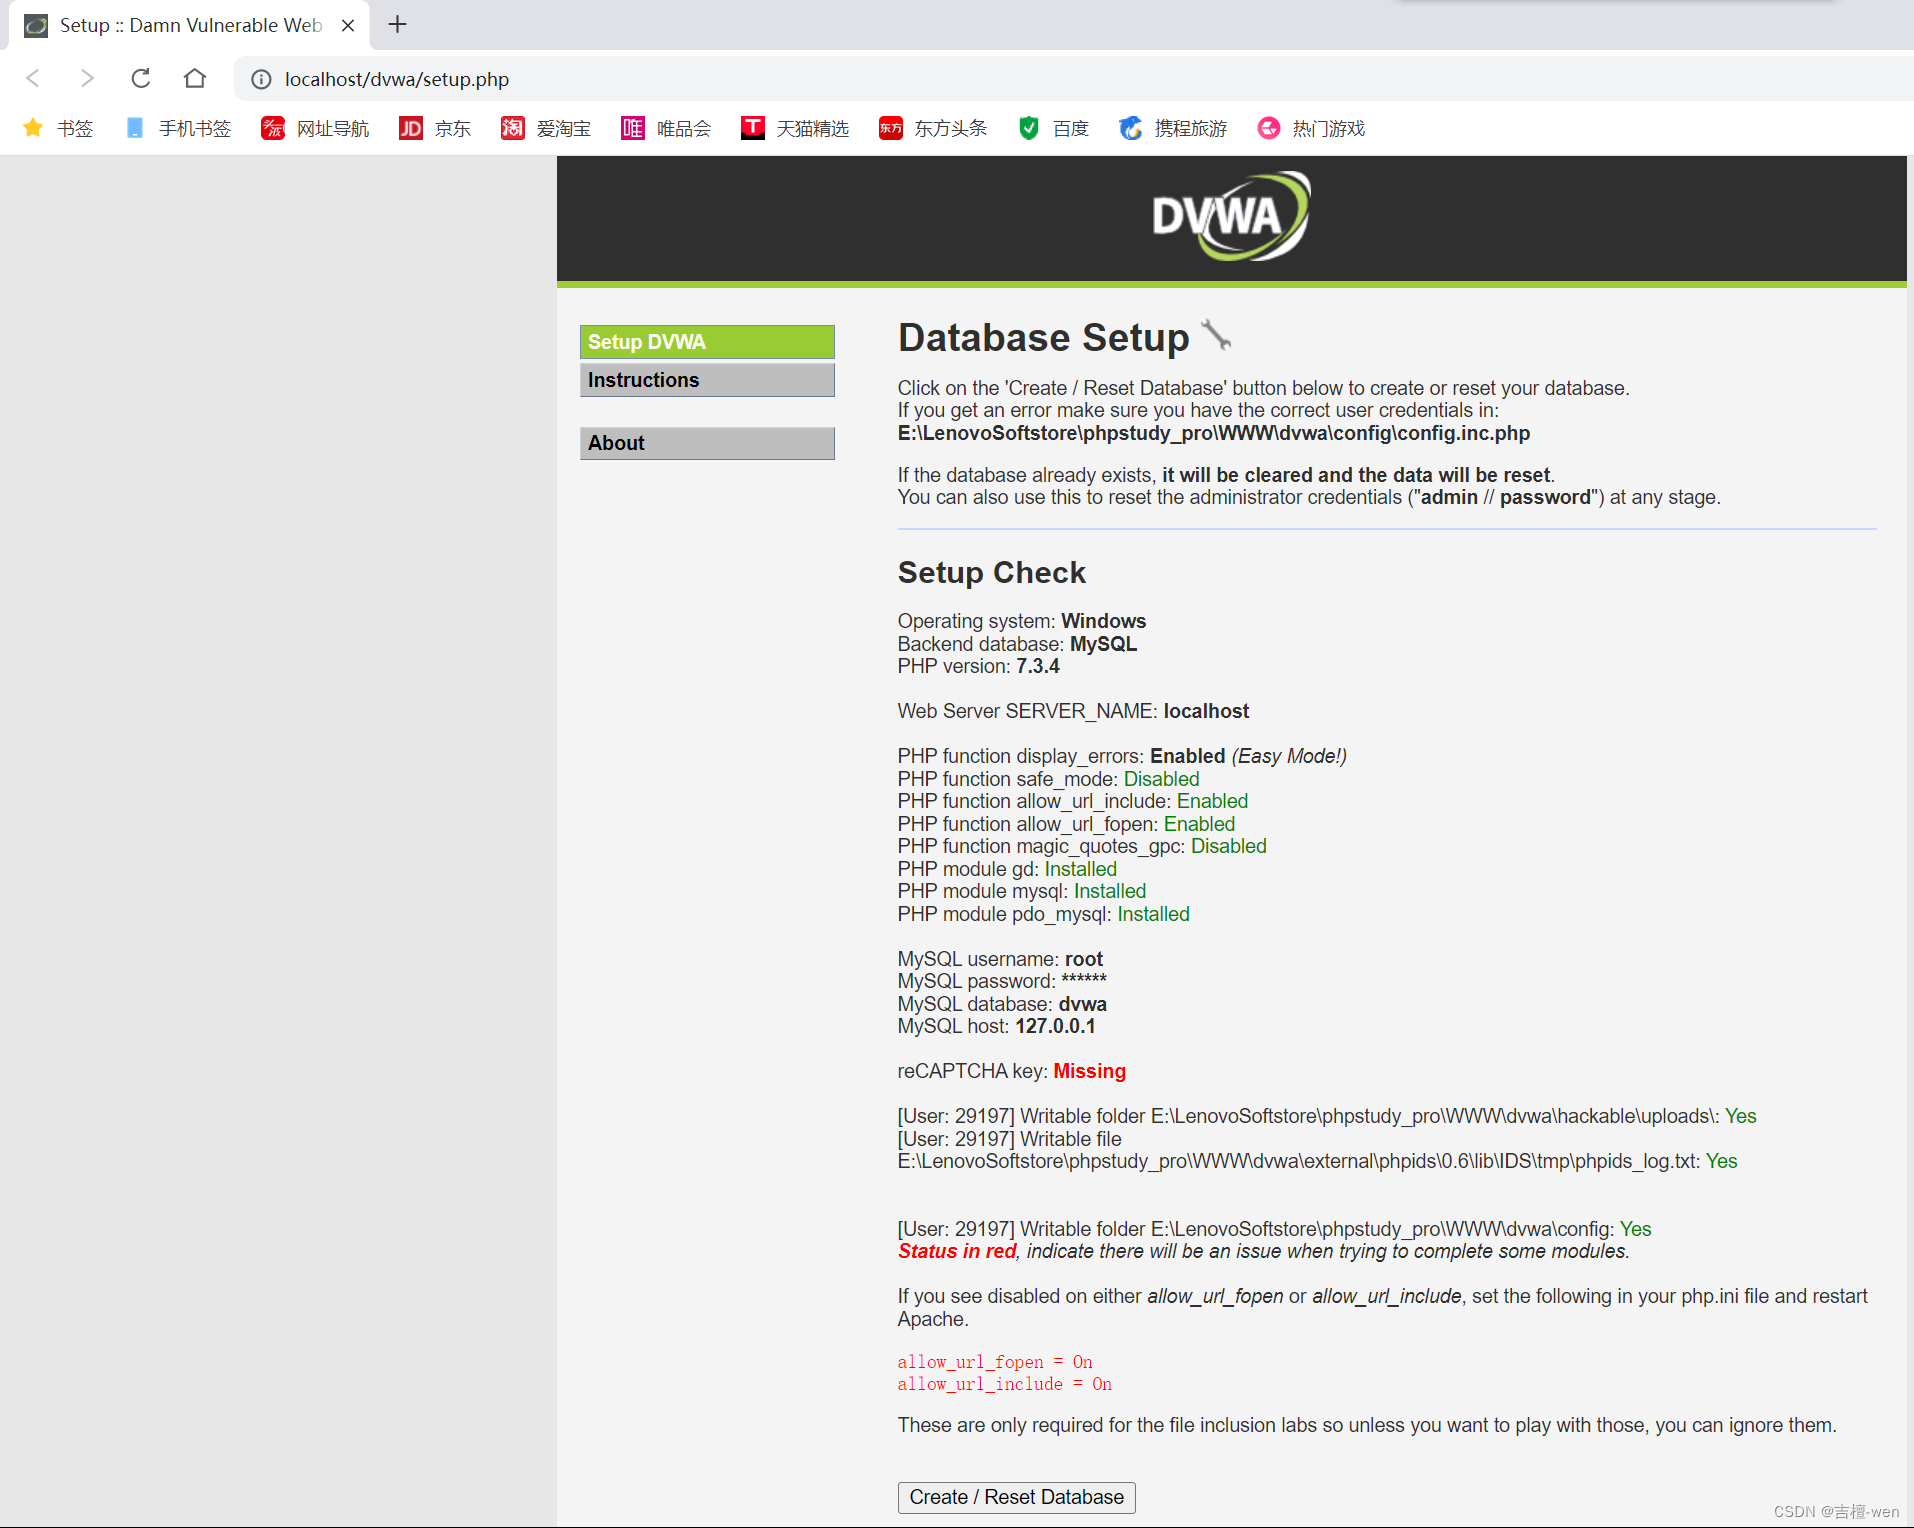Close the Setup DVWA tab
The height and width of the screenshot is (1528, 1914).
tap(348, 25)
